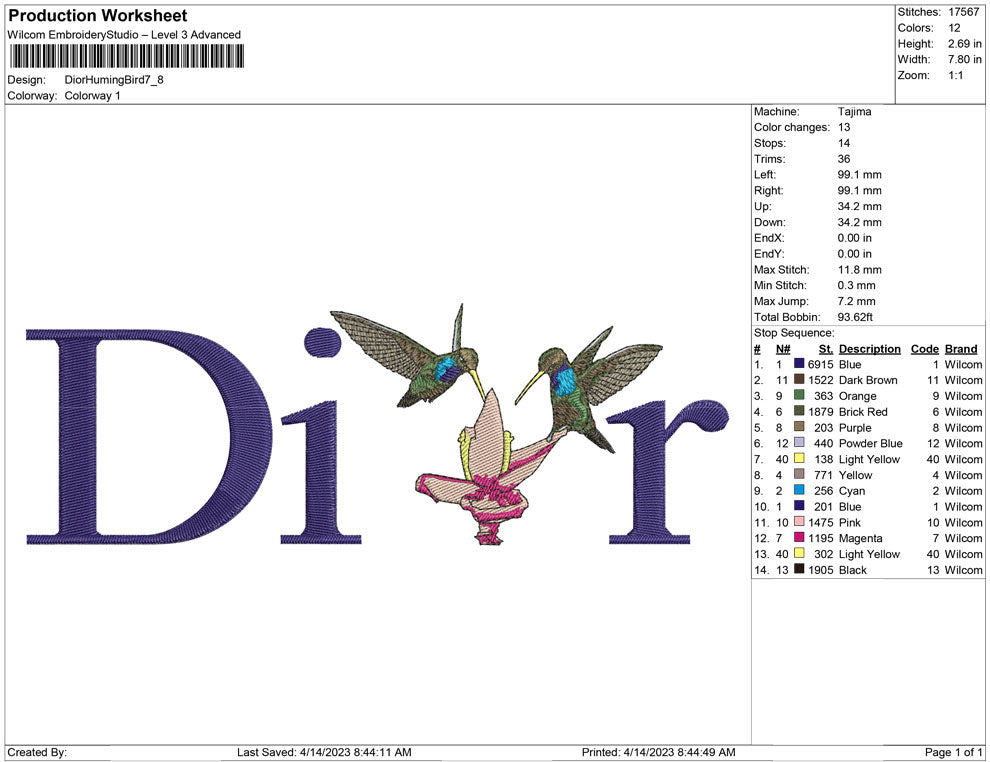Click the Code column header
The image size is (990, 762).
click(x=925, y=348)
